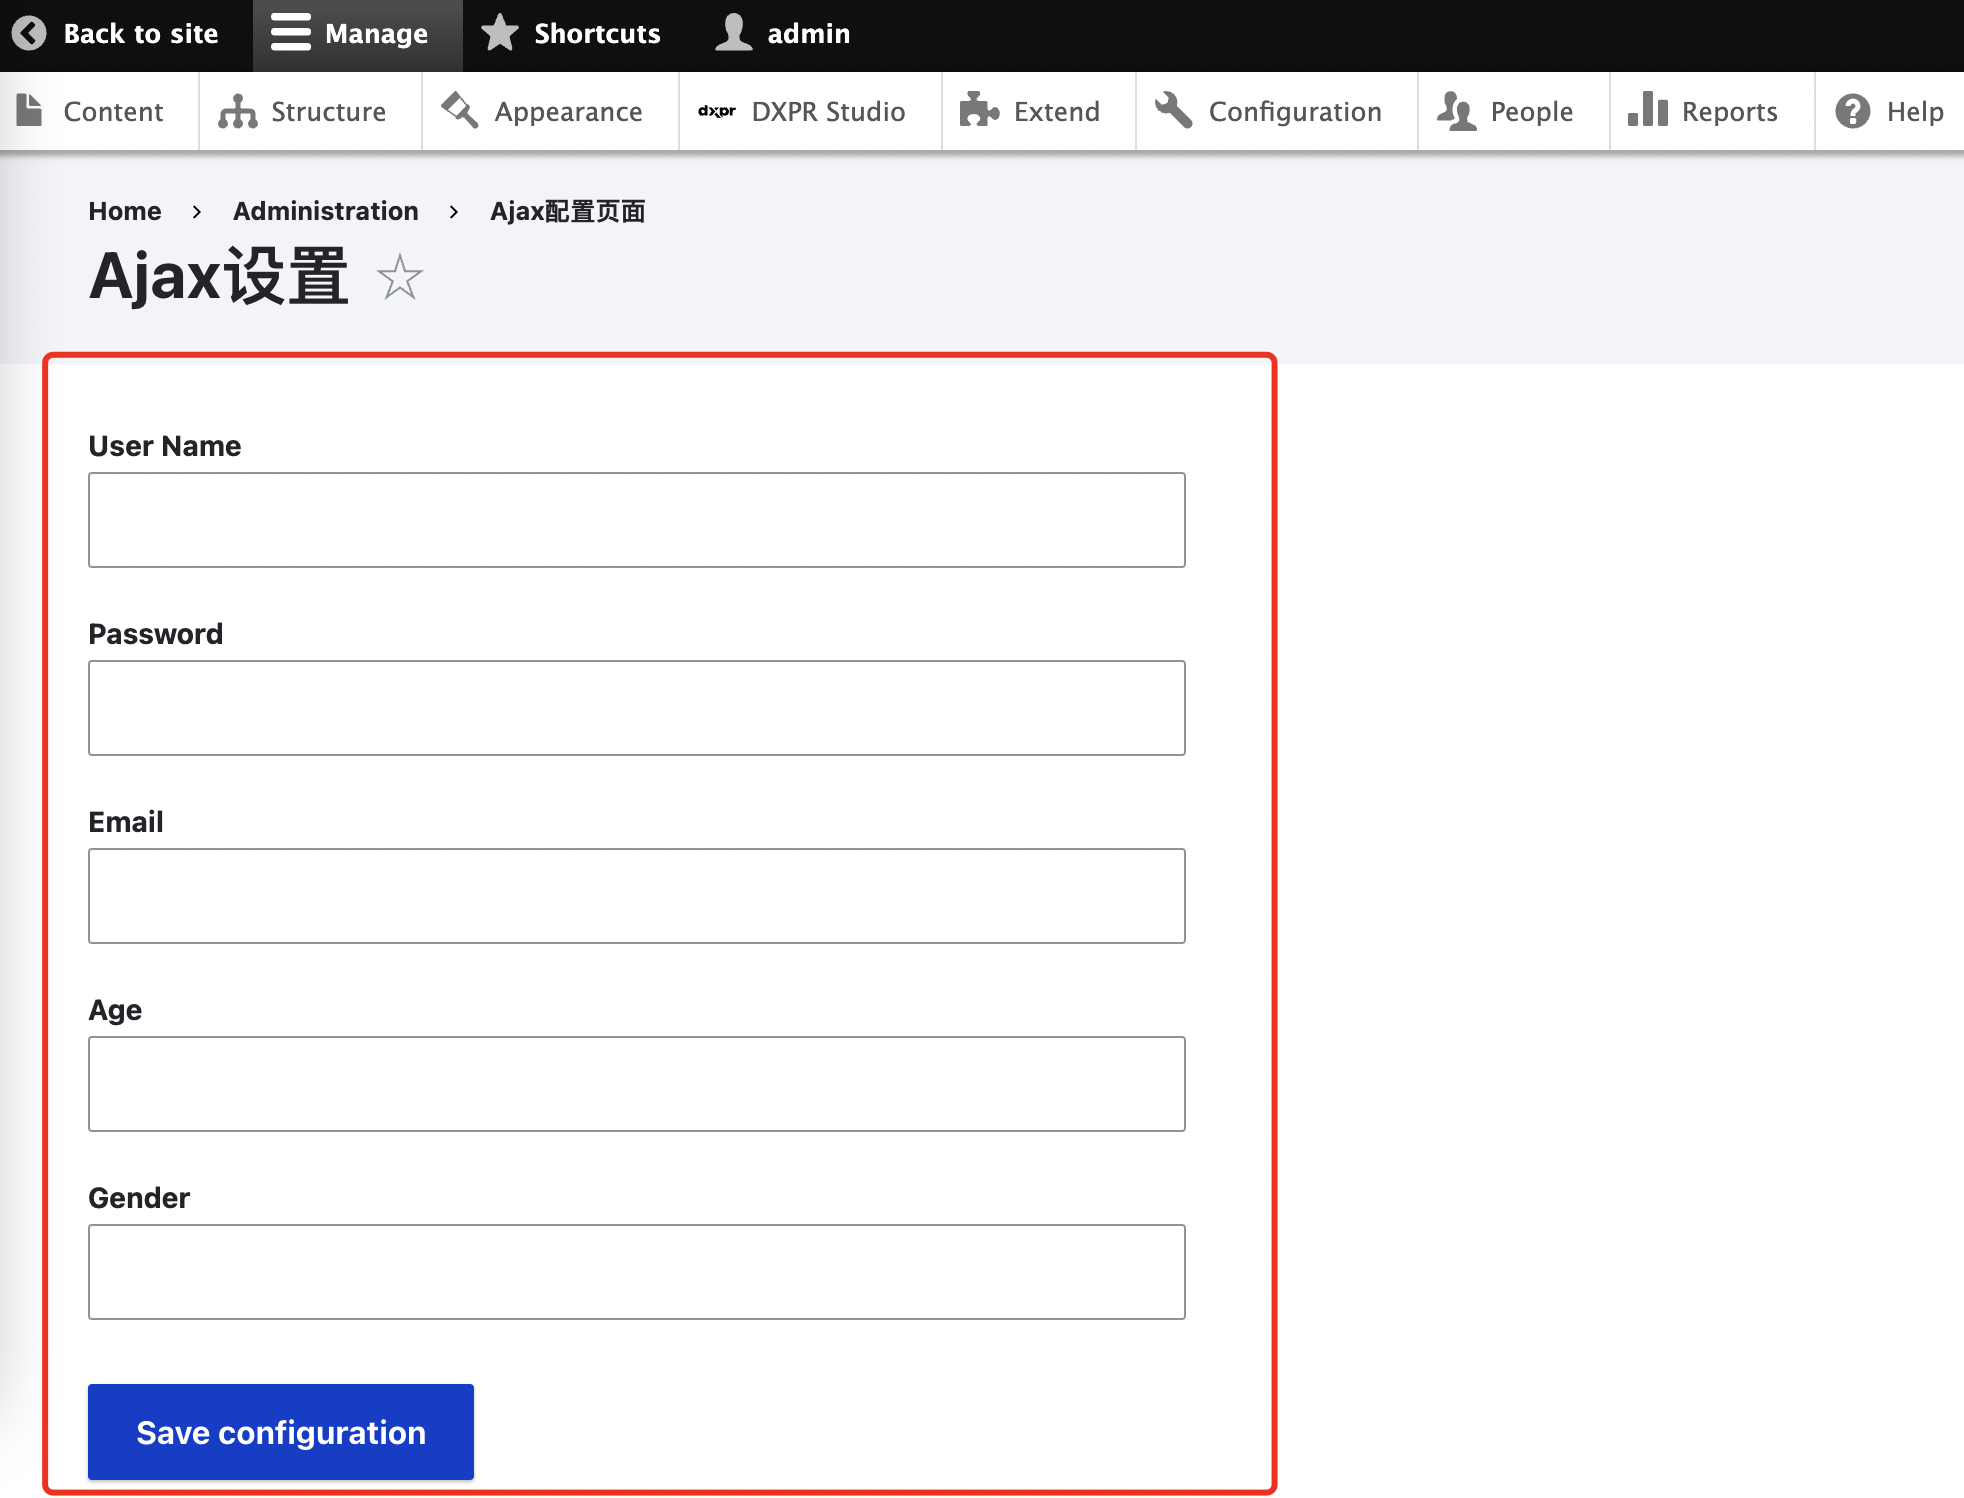Go to Administration breadcrumb link

[x=325, y=211]
